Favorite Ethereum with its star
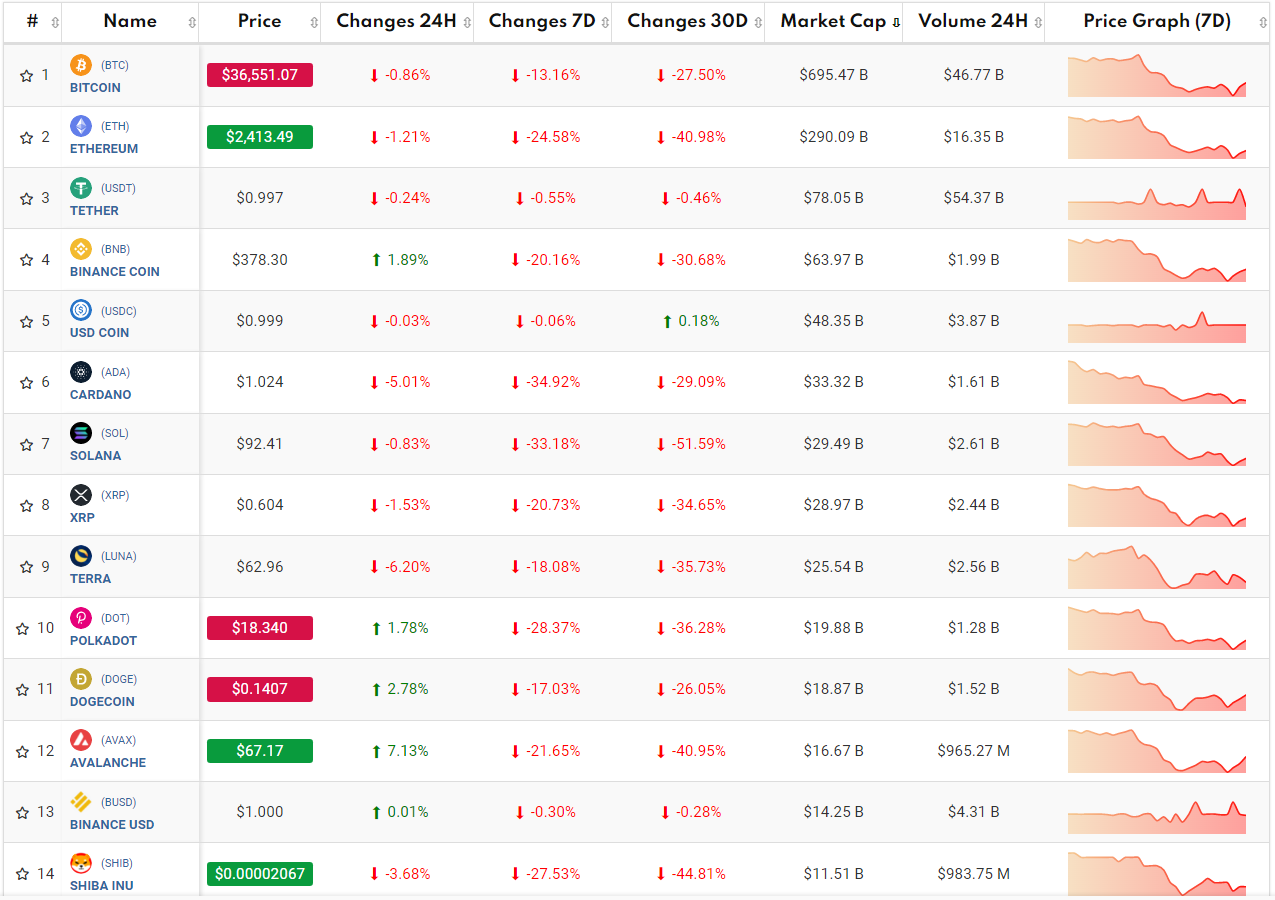The height and width of the screenshot is (900, 1275). (26, 137)
